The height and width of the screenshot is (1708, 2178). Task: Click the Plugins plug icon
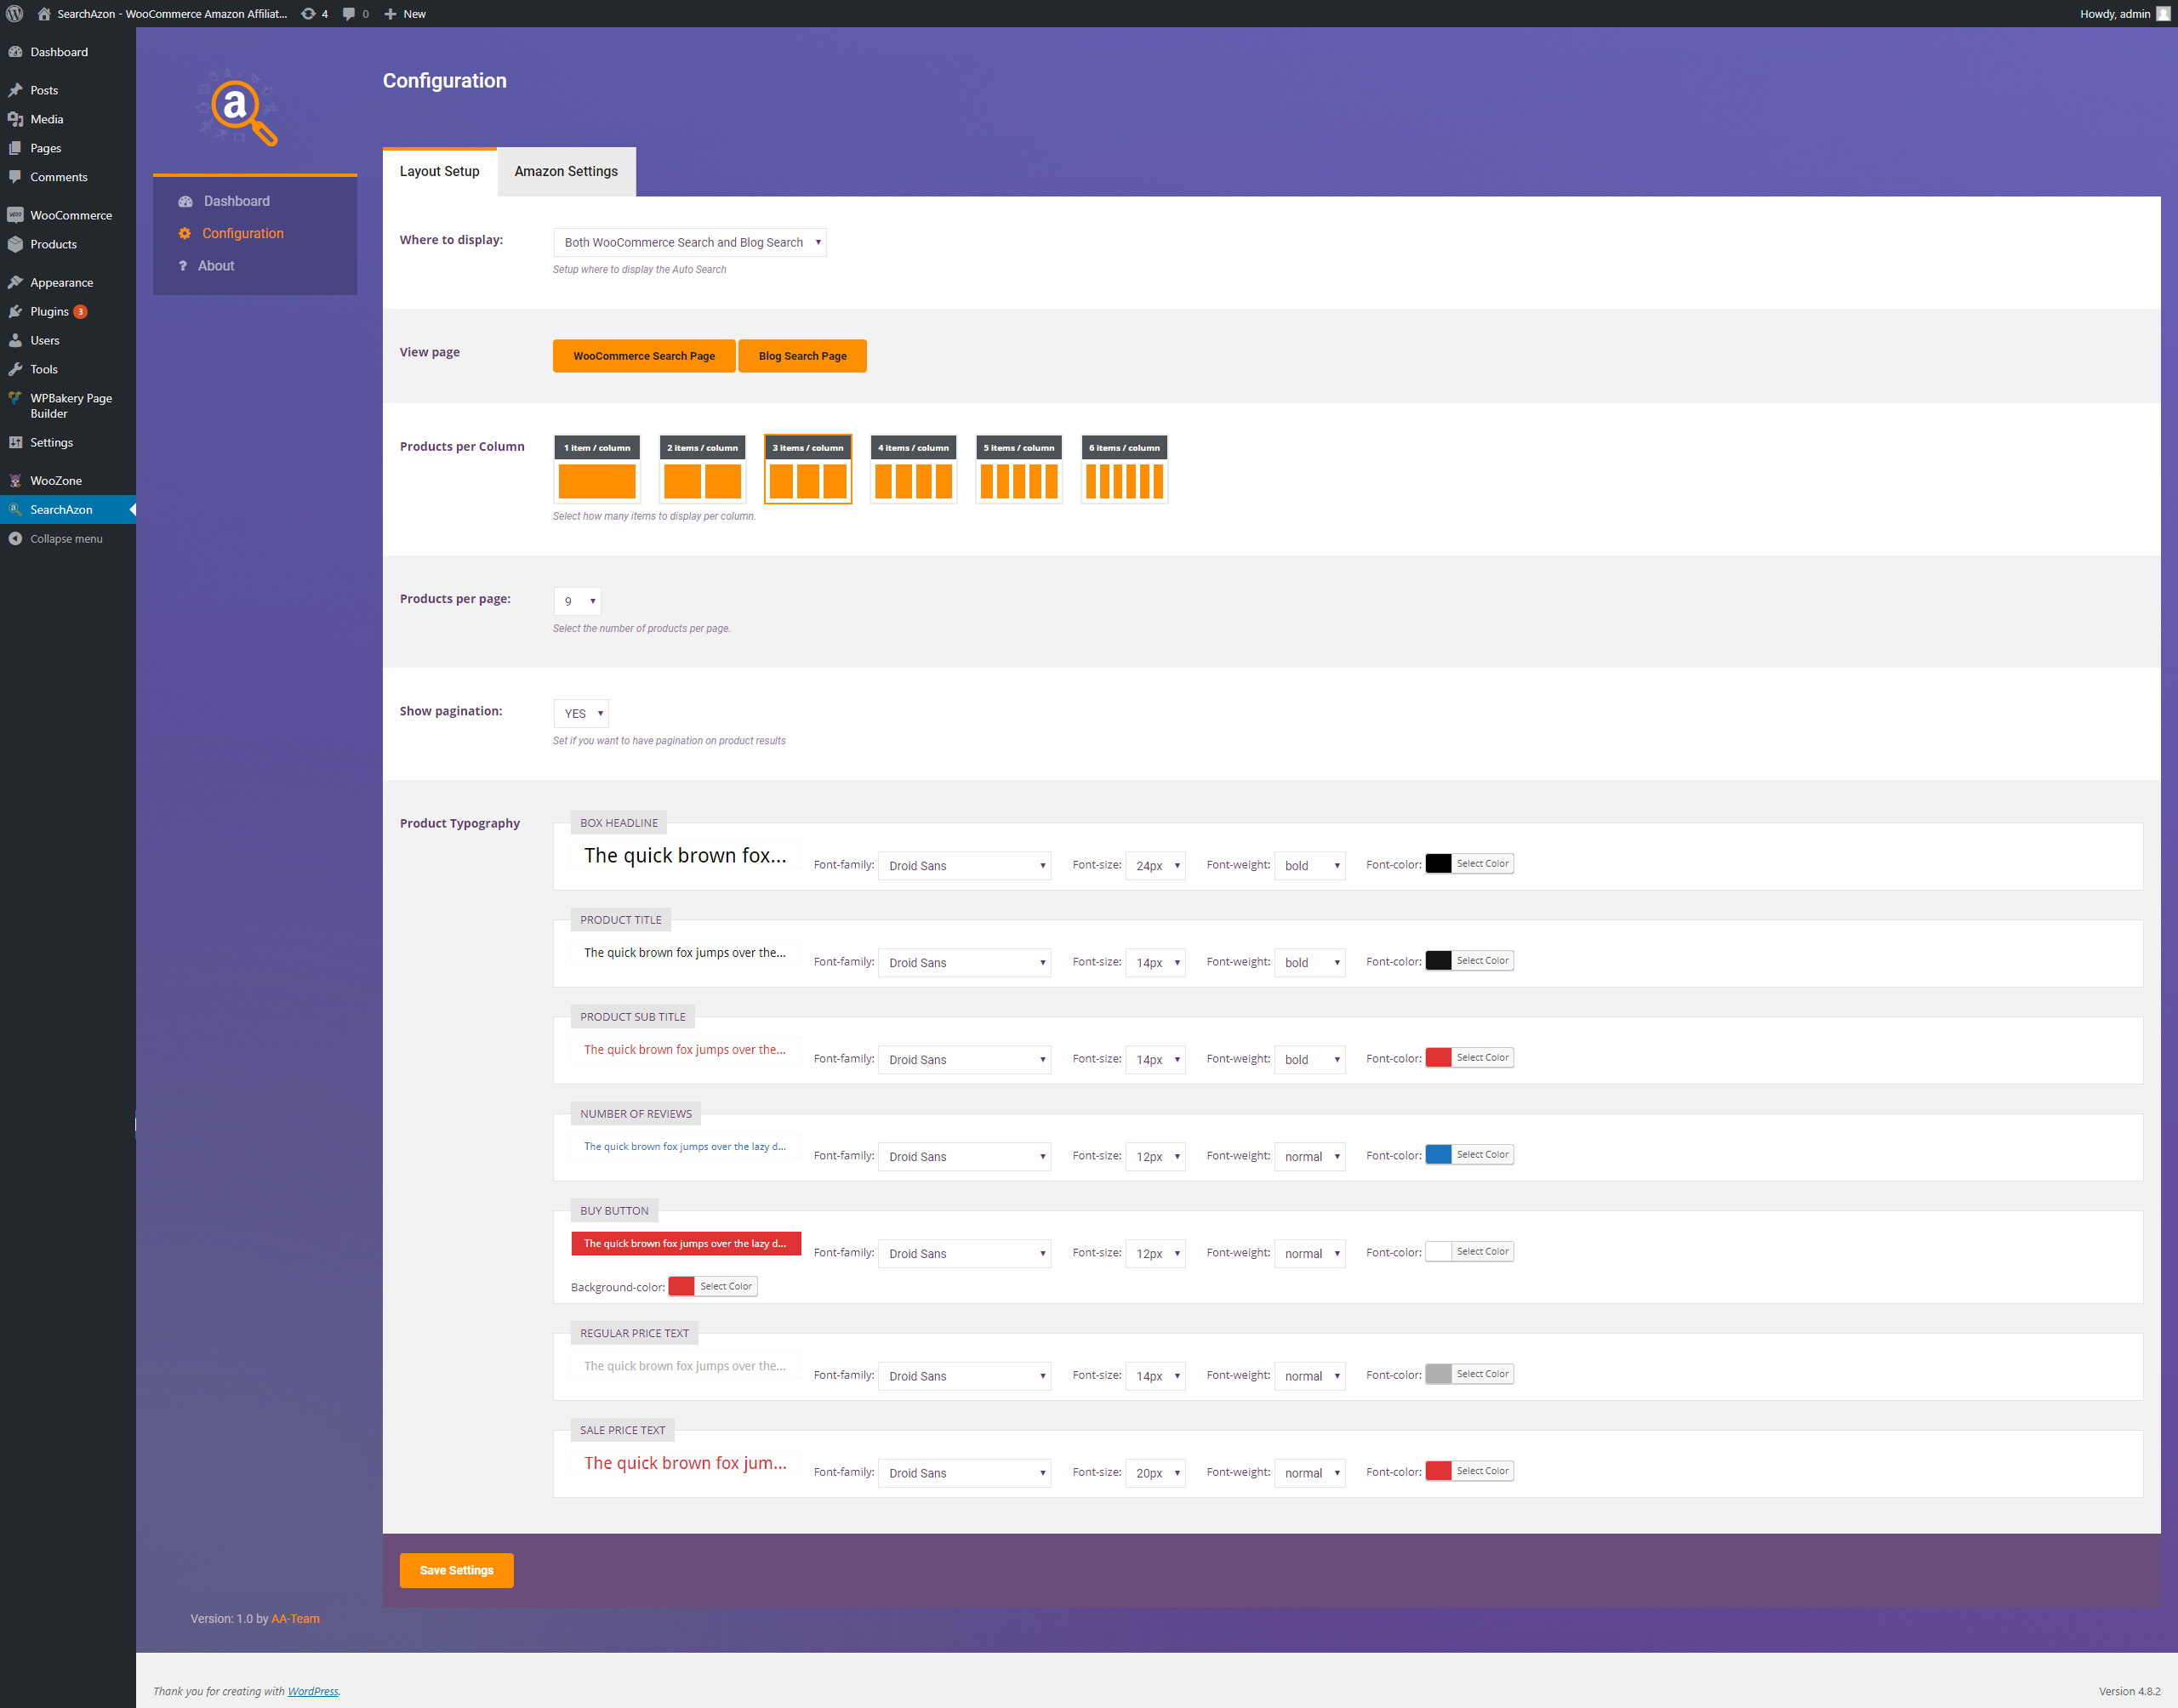15,311
